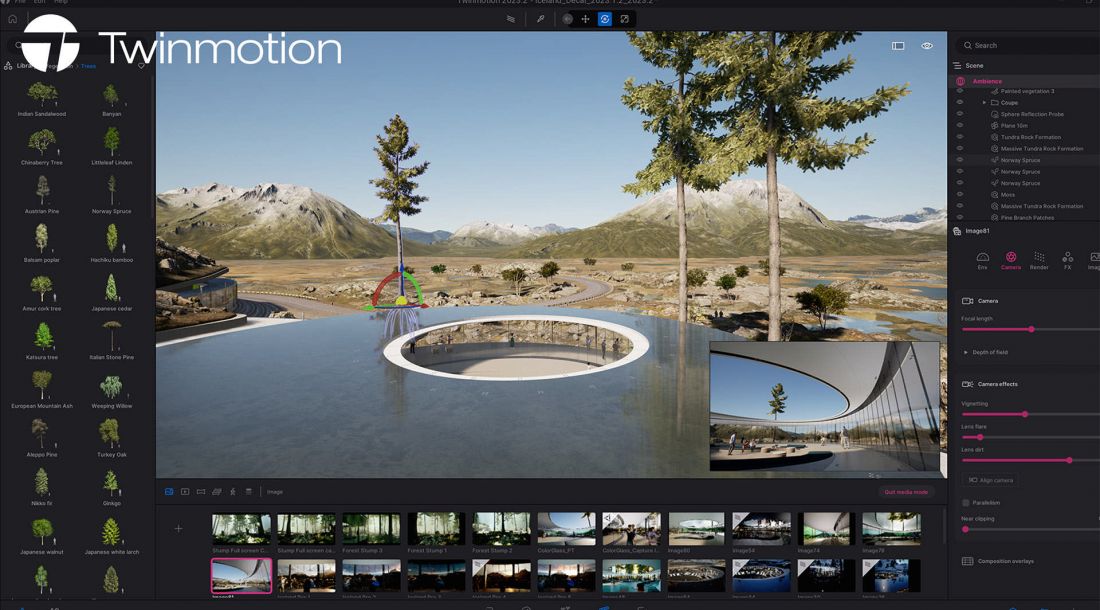Click the Quit media mode button

[x=906, y=492]
